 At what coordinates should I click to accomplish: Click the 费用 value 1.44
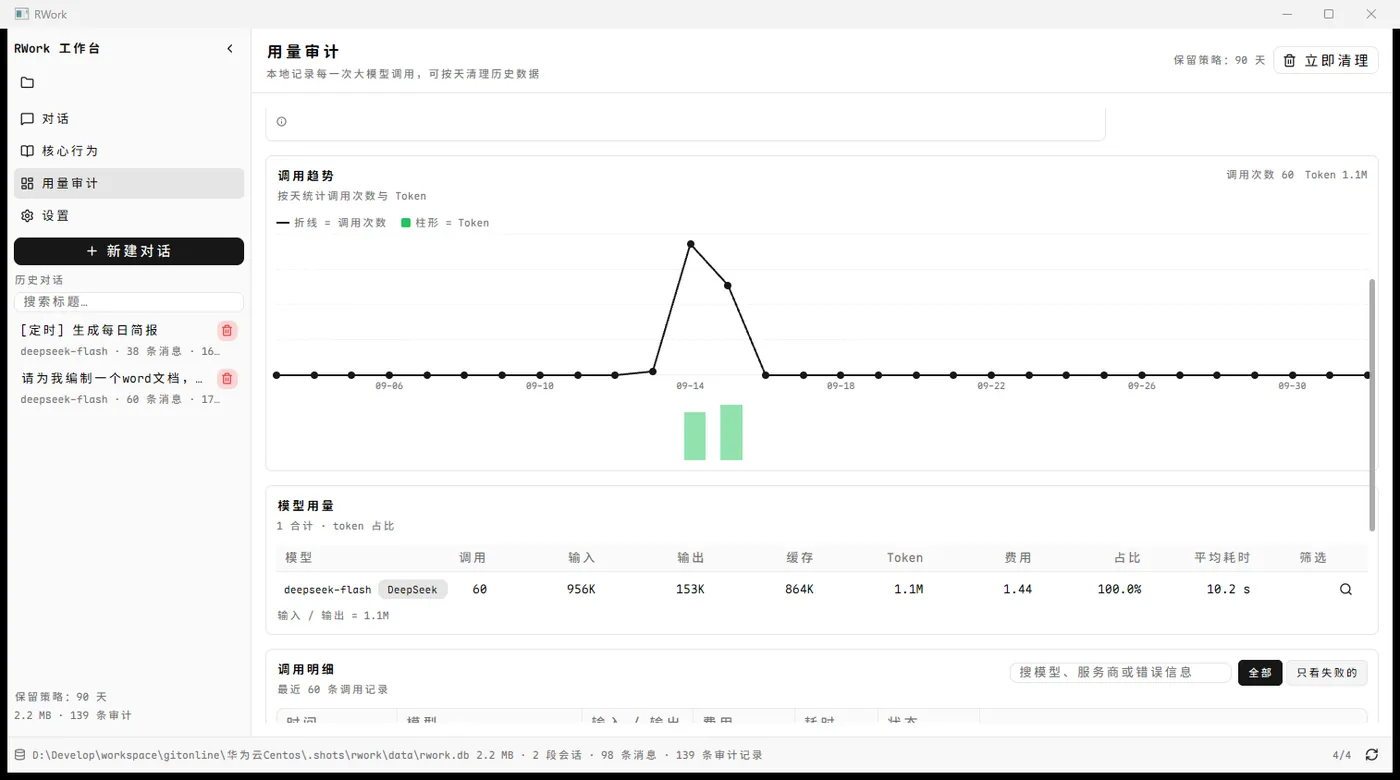pos(1017,590)
